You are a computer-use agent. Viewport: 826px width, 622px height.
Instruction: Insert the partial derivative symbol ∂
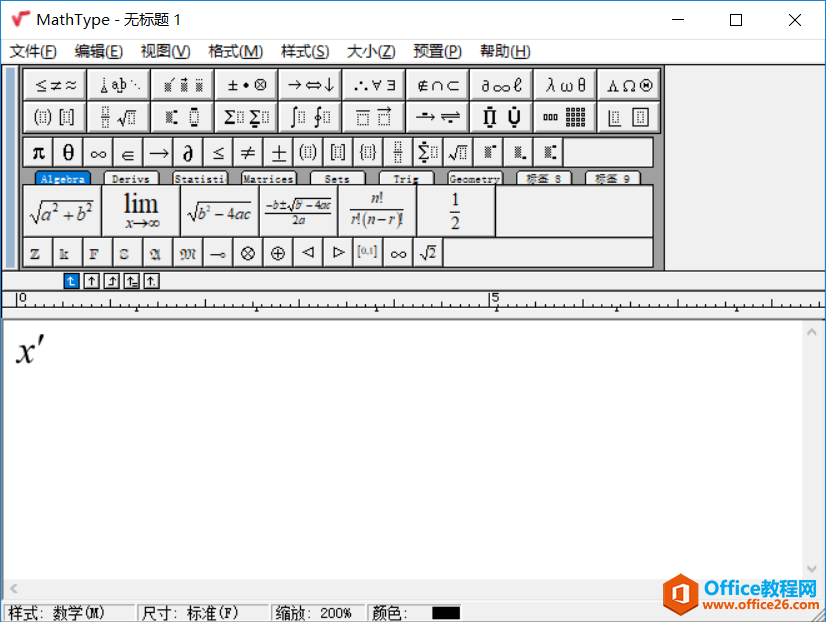point(188,152)
